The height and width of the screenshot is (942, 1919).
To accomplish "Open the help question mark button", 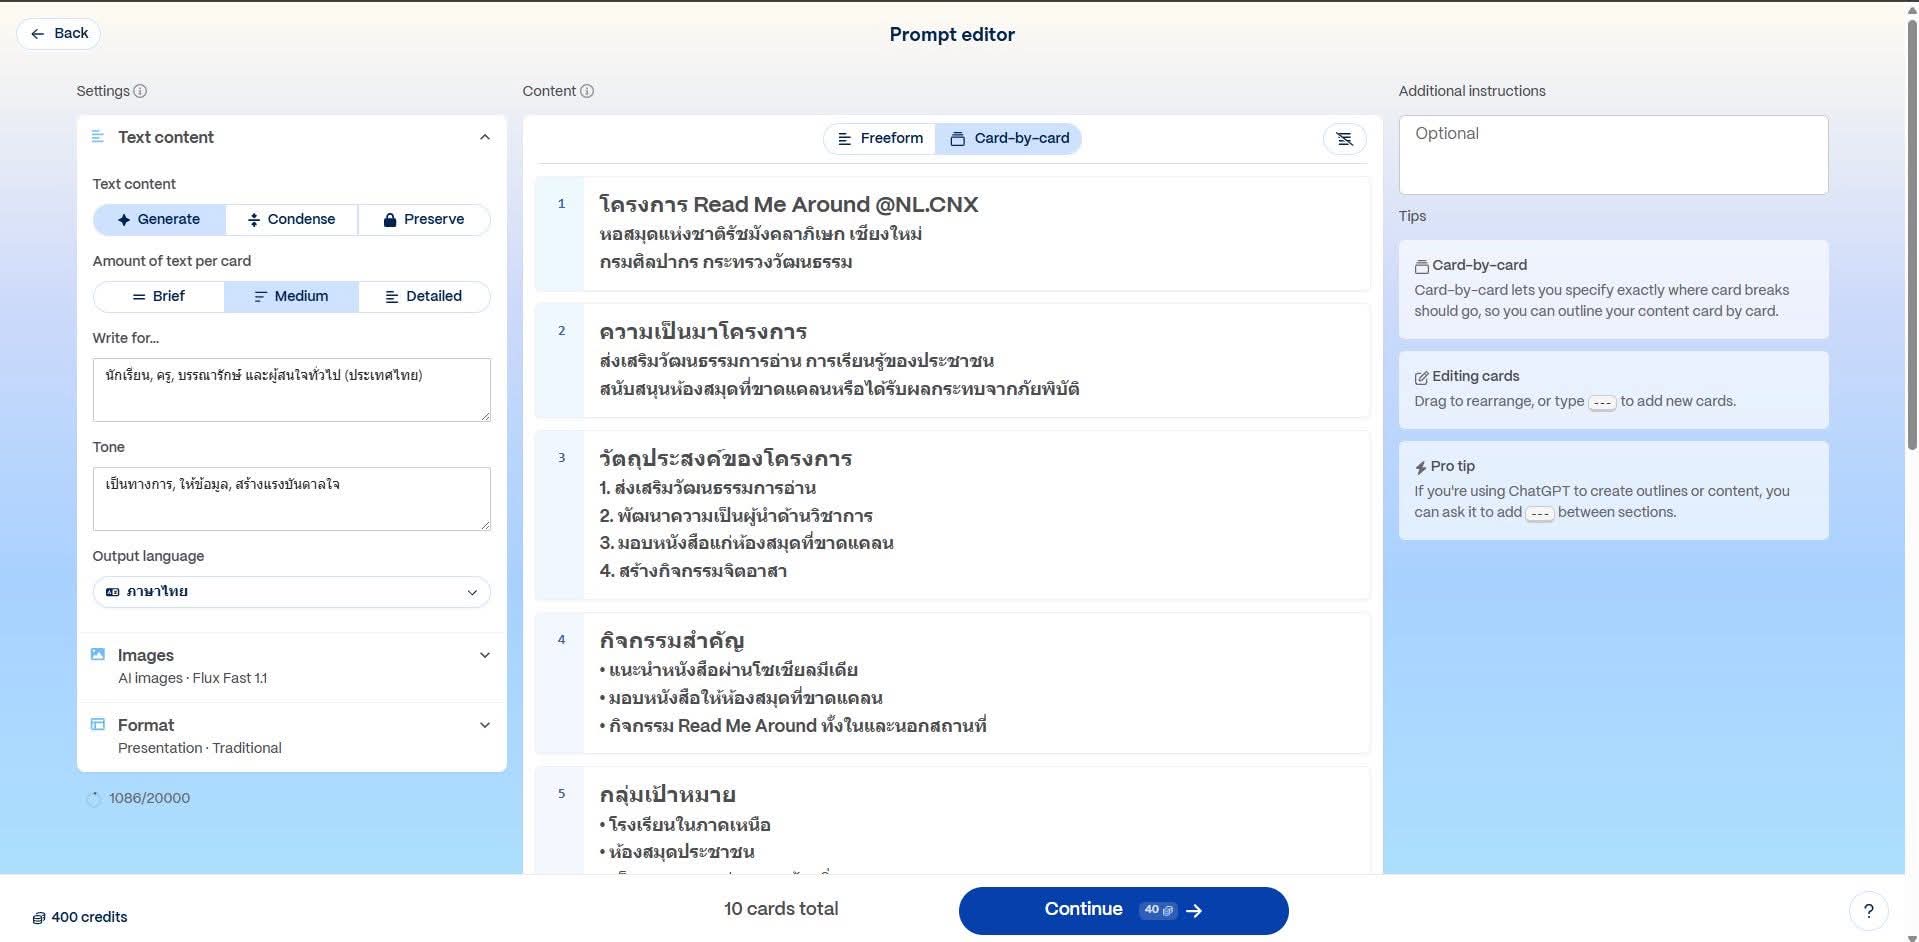I will pos(1868,911).
